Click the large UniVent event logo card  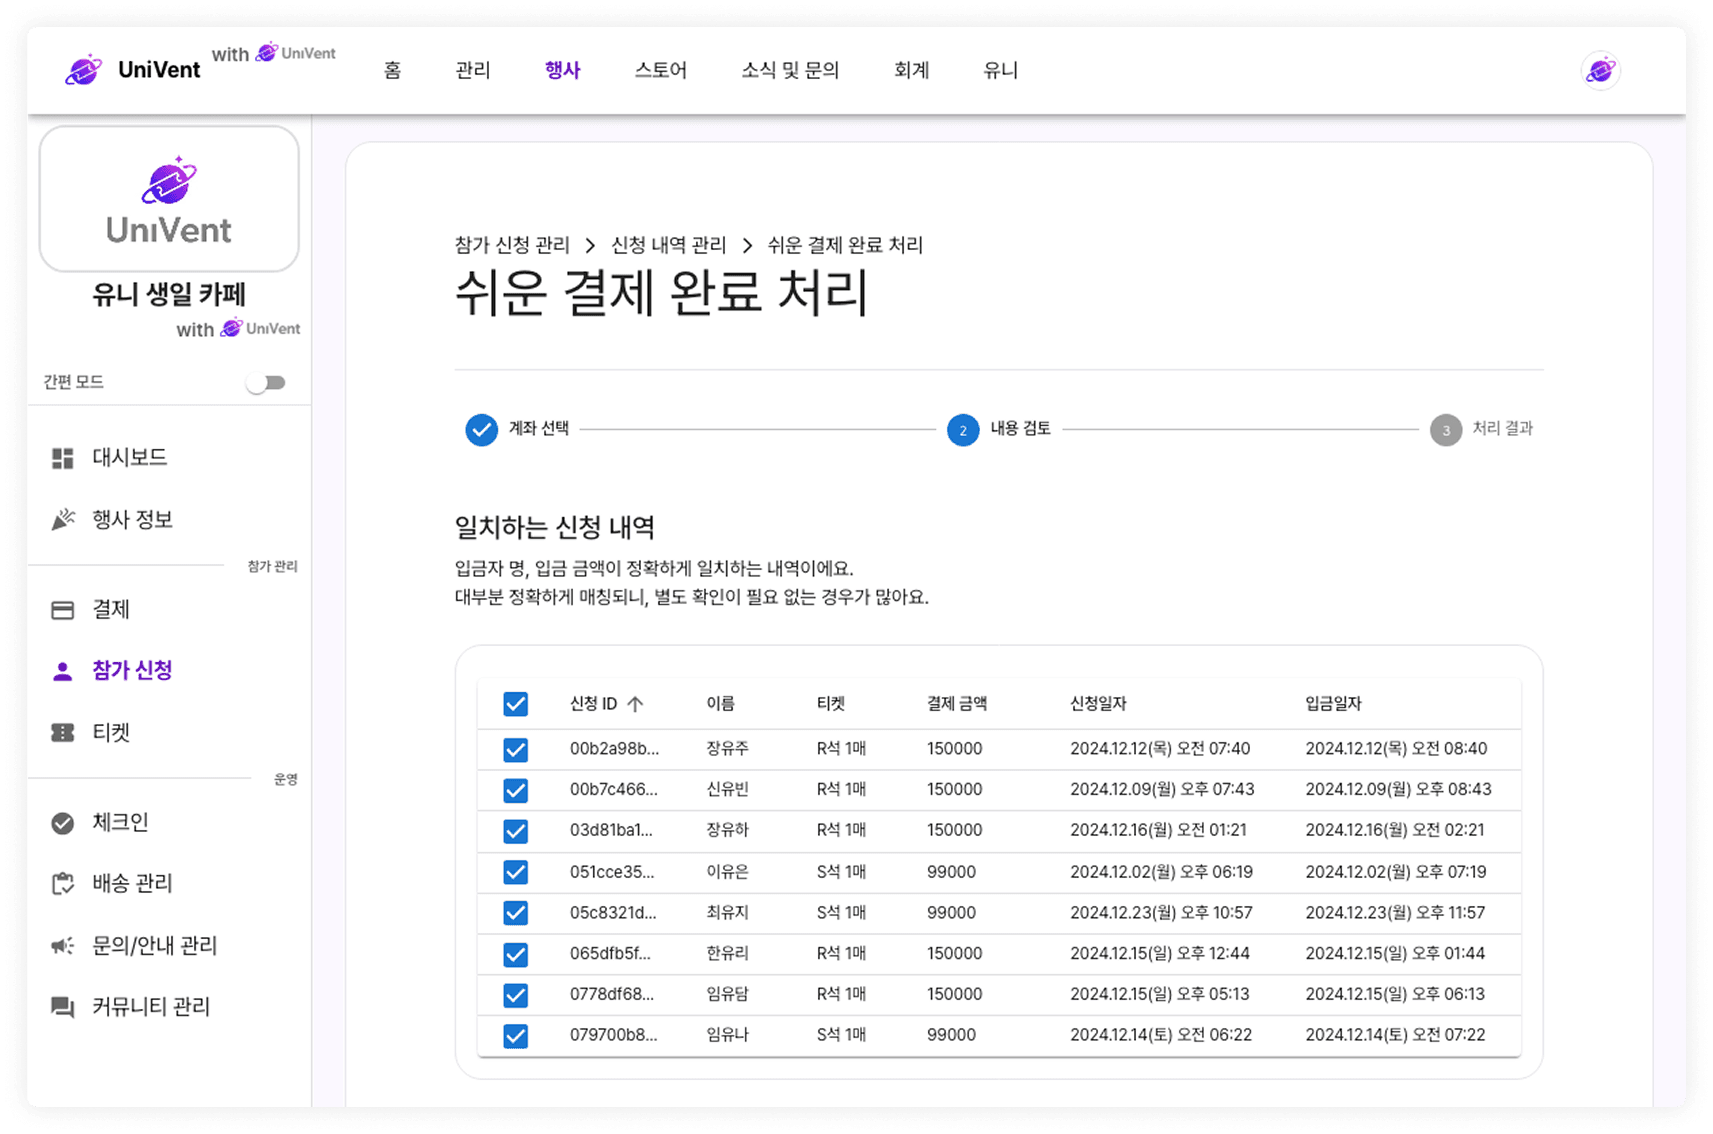point(169,199)
